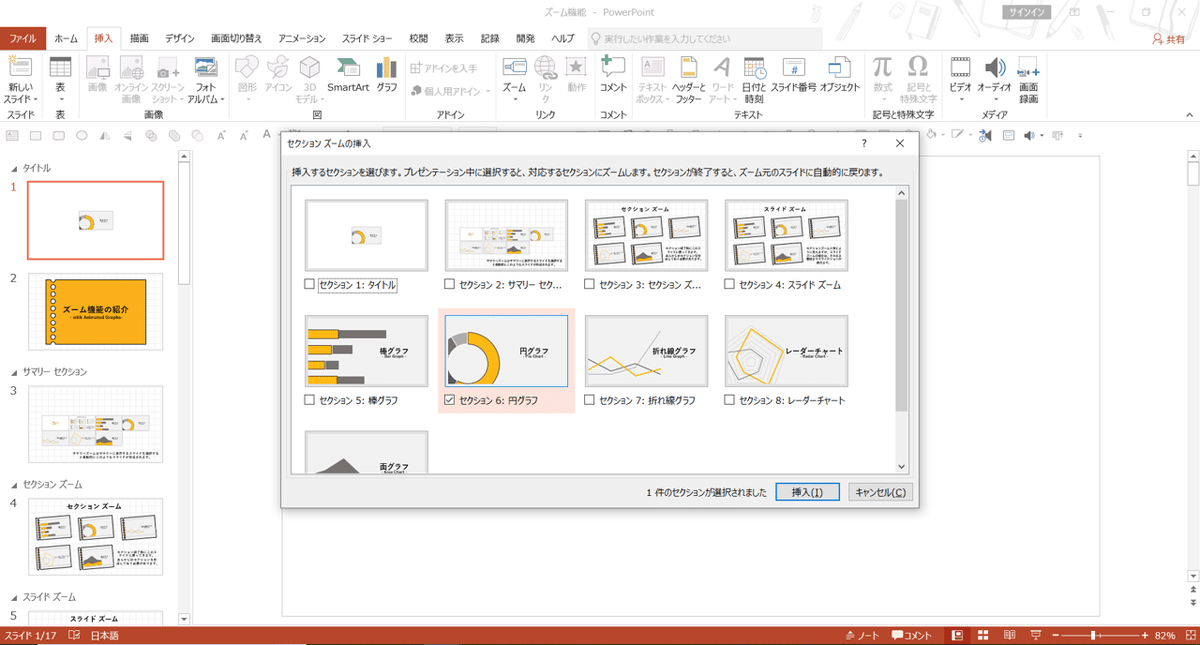
Task: Select slide 2 thumbnail in panel
Action: (95, 311)
